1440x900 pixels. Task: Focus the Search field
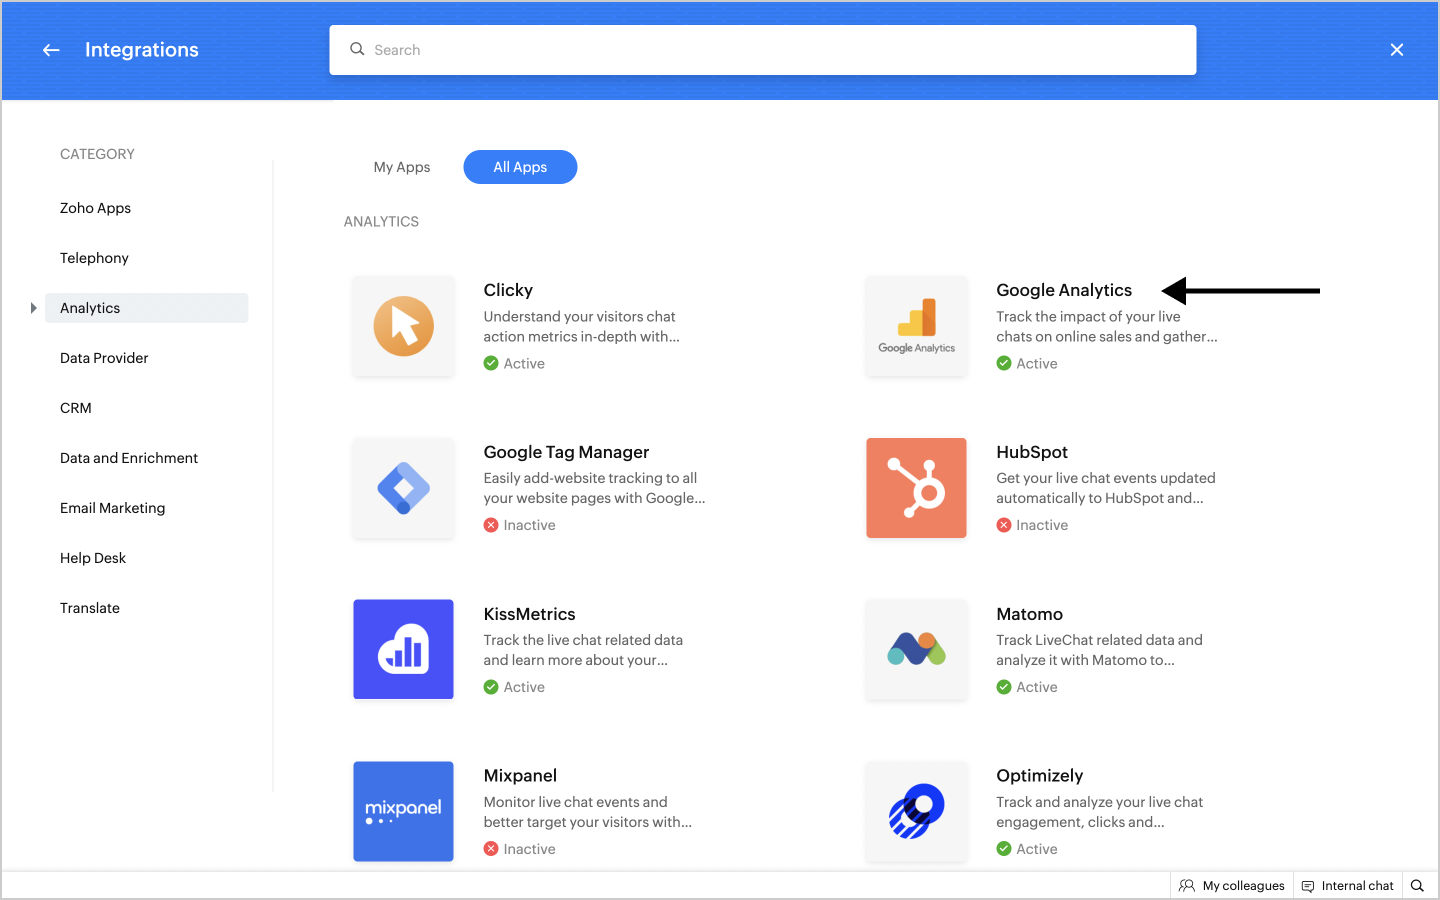(x=763, y=50)
